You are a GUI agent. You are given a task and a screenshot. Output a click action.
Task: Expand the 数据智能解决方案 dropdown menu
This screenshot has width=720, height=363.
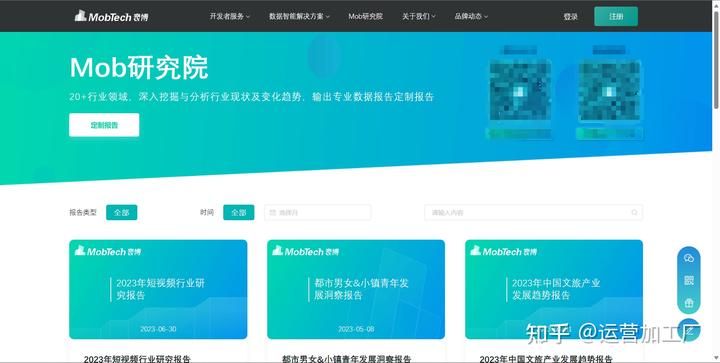299,17
